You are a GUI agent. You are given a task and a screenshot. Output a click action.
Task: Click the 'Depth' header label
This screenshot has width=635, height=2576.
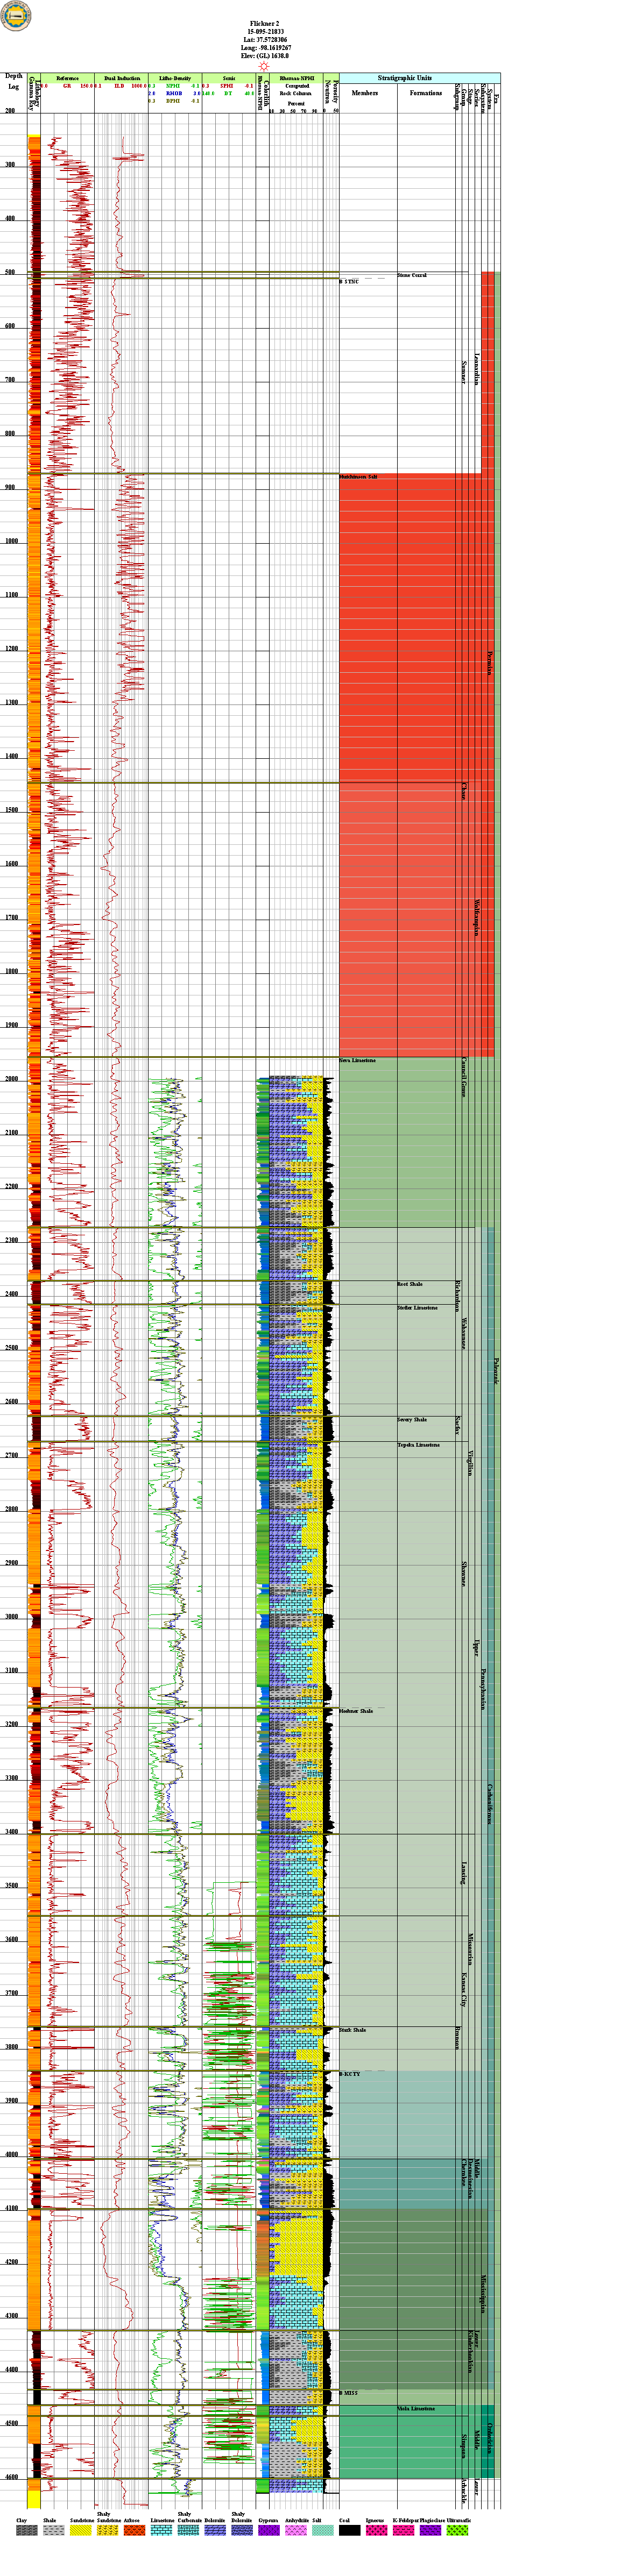pyautogui.click(x=13, y=76)
